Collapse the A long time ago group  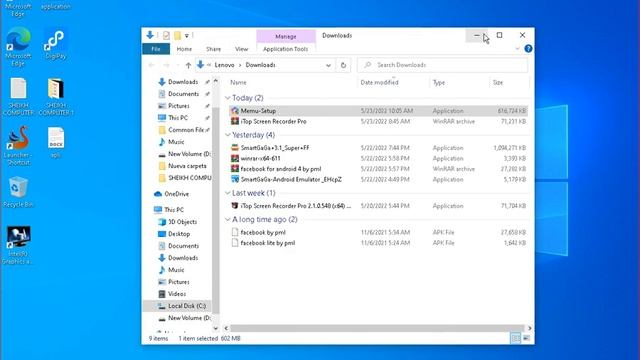tap(228, 219)
